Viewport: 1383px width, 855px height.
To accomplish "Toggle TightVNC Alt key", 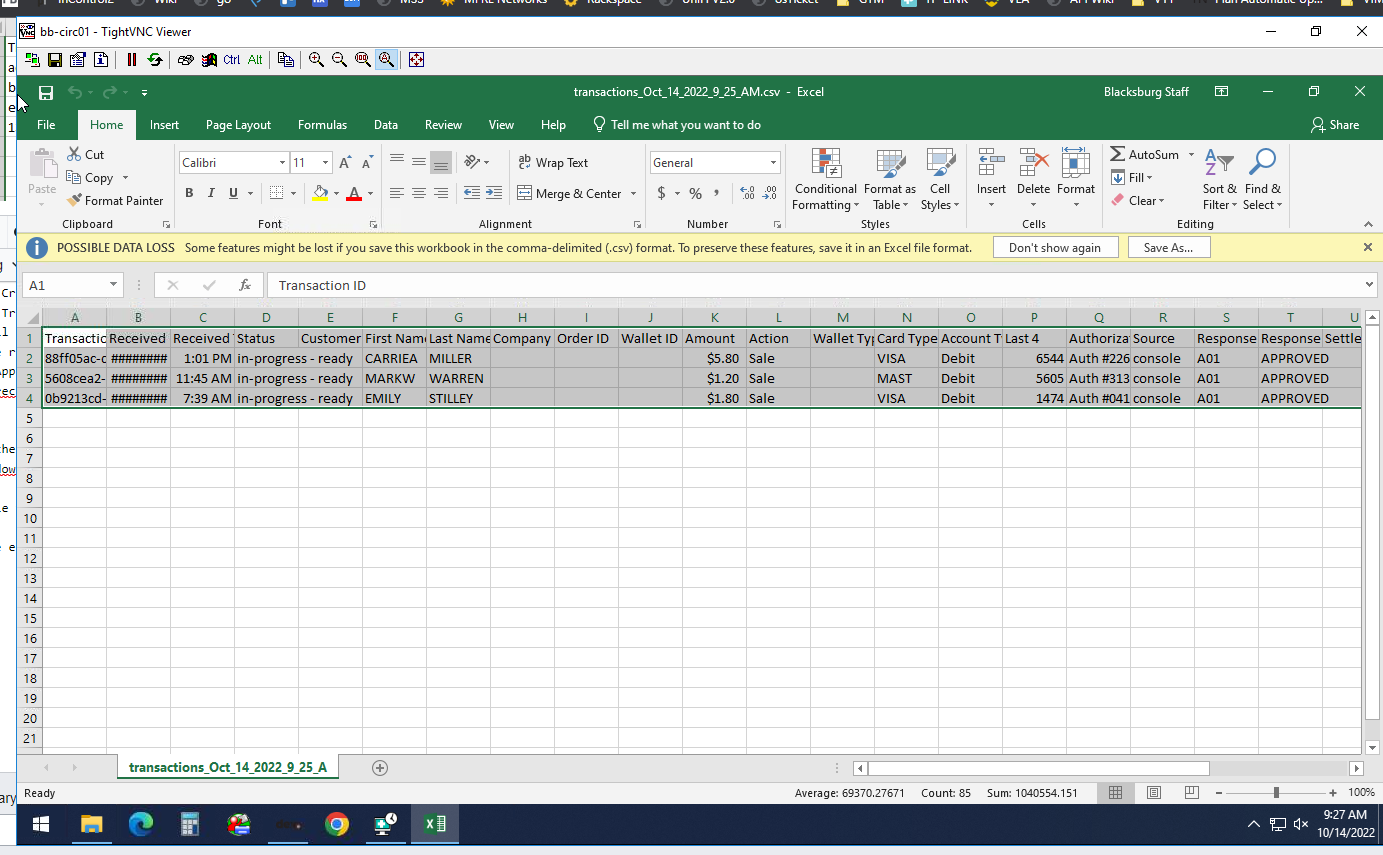I will pos(255,60).
